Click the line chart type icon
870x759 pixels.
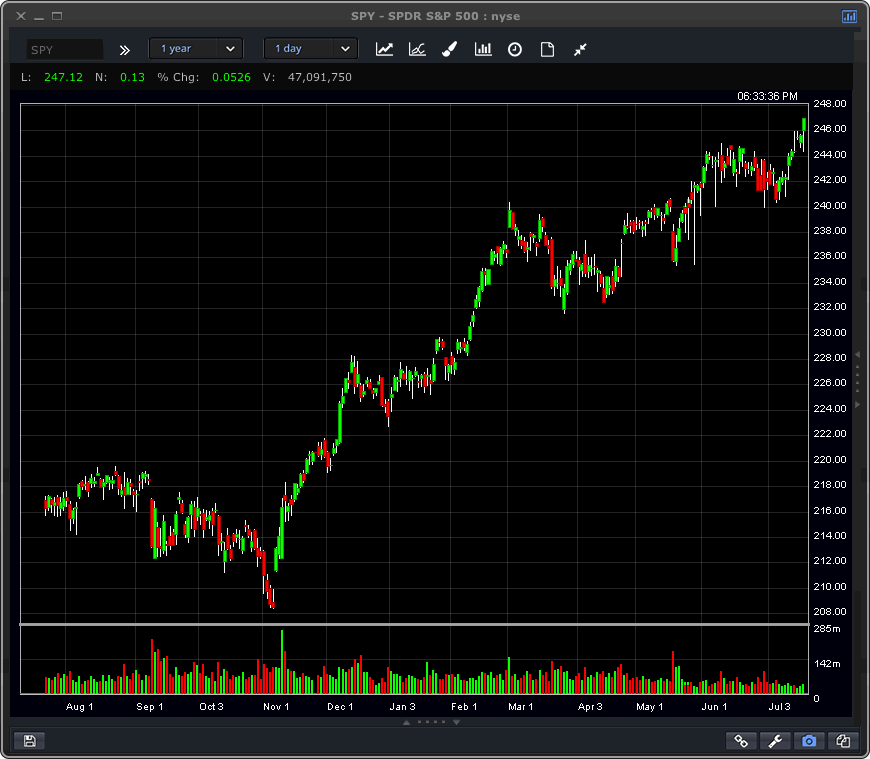[x=384, y=49]
